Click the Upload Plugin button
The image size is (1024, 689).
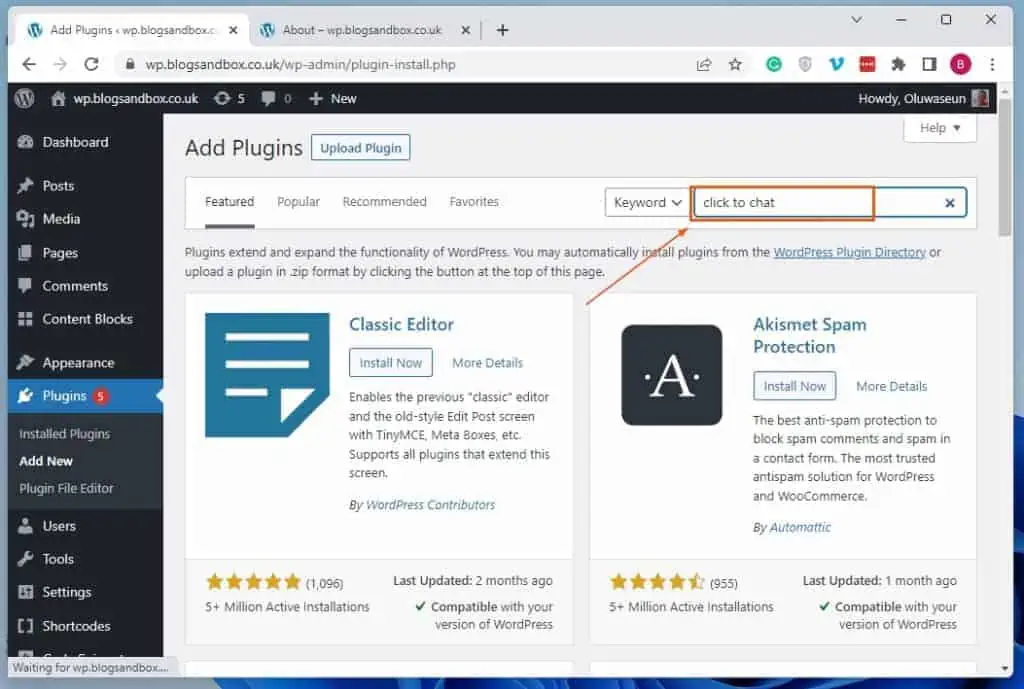(360, 148)
